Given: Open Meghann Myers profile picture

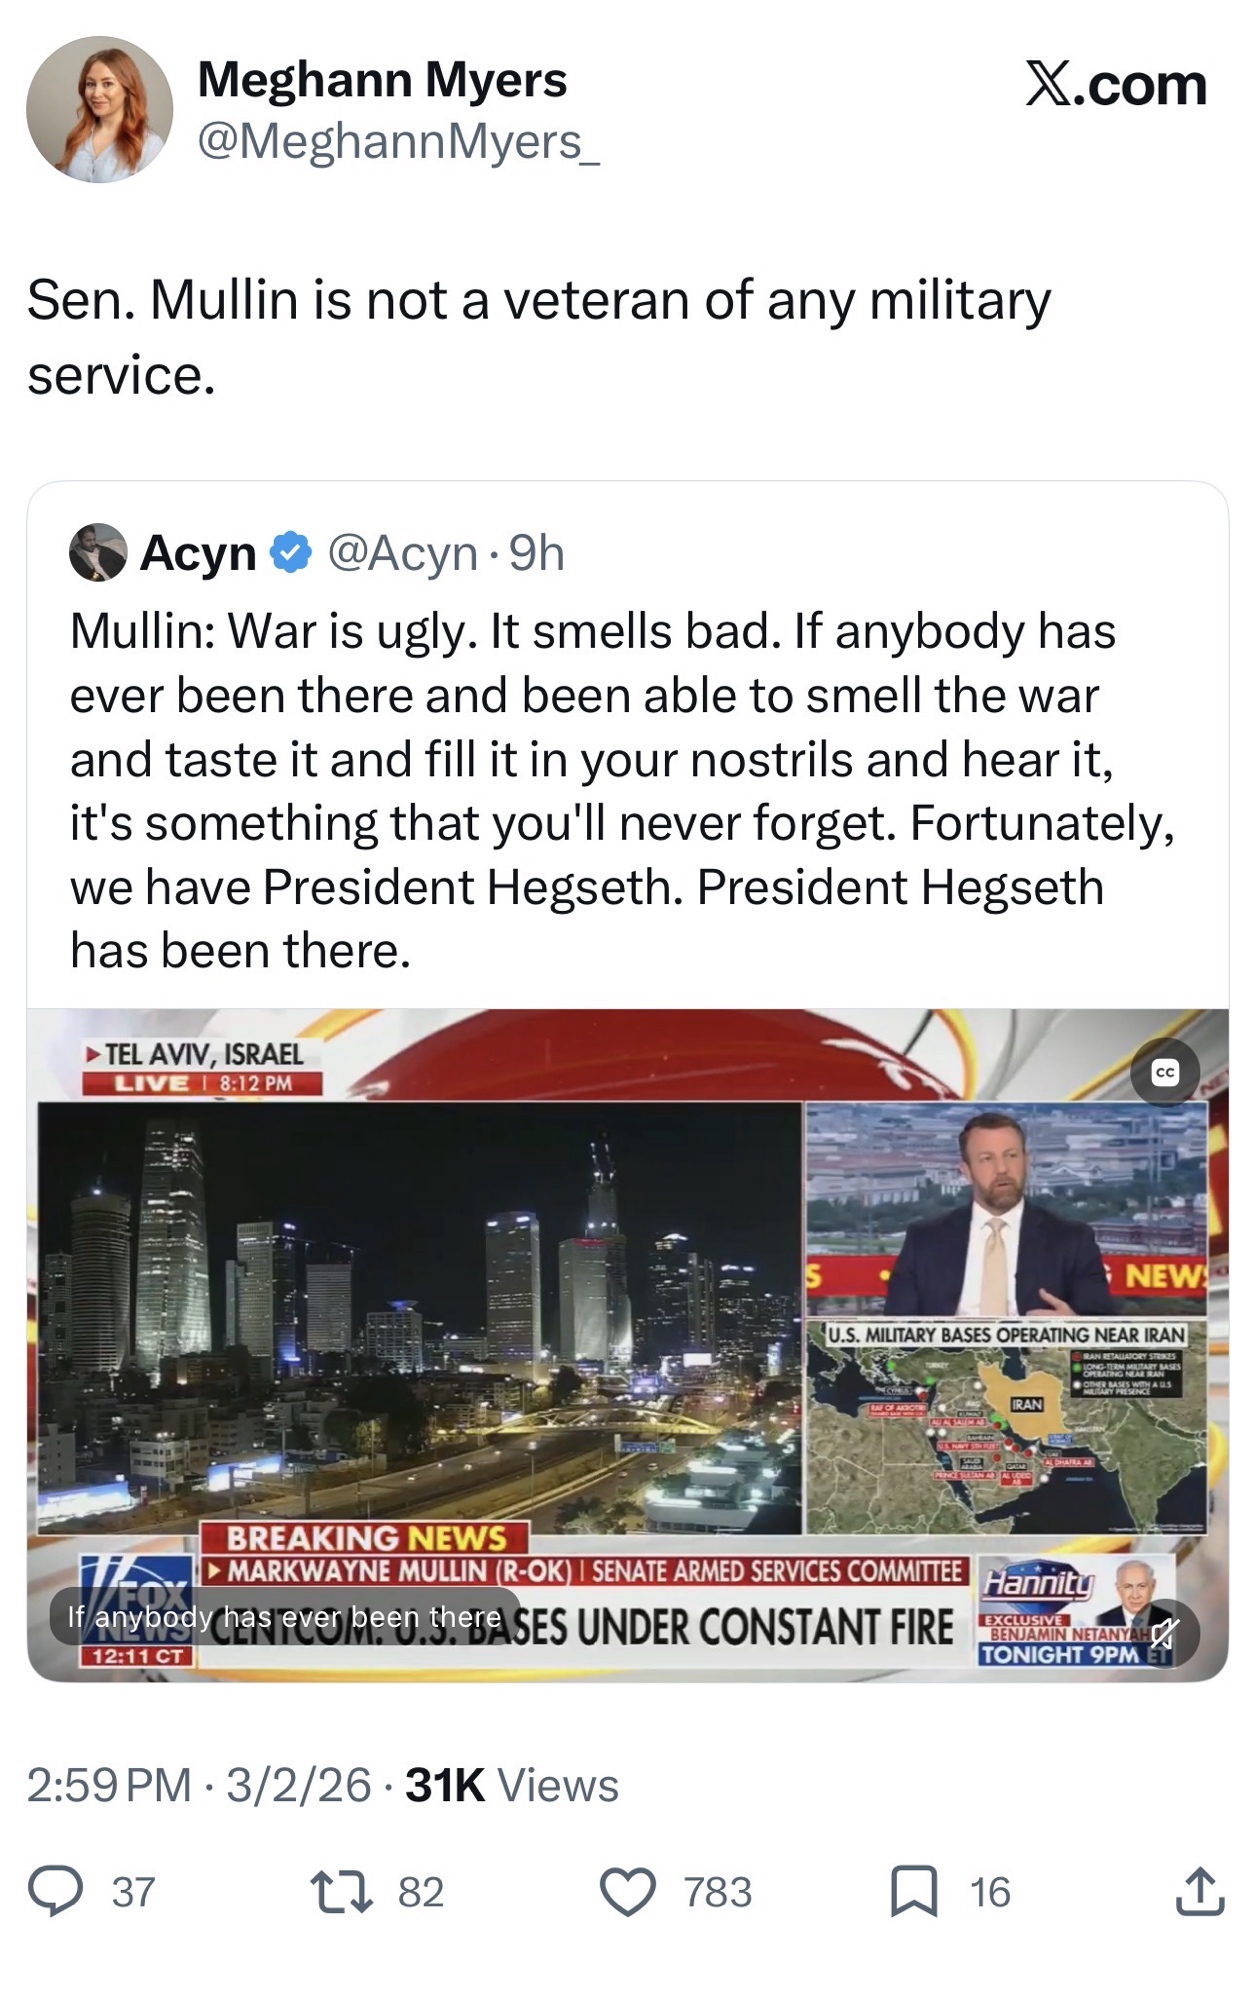Looking at the screenshot, I should [100, 110].
